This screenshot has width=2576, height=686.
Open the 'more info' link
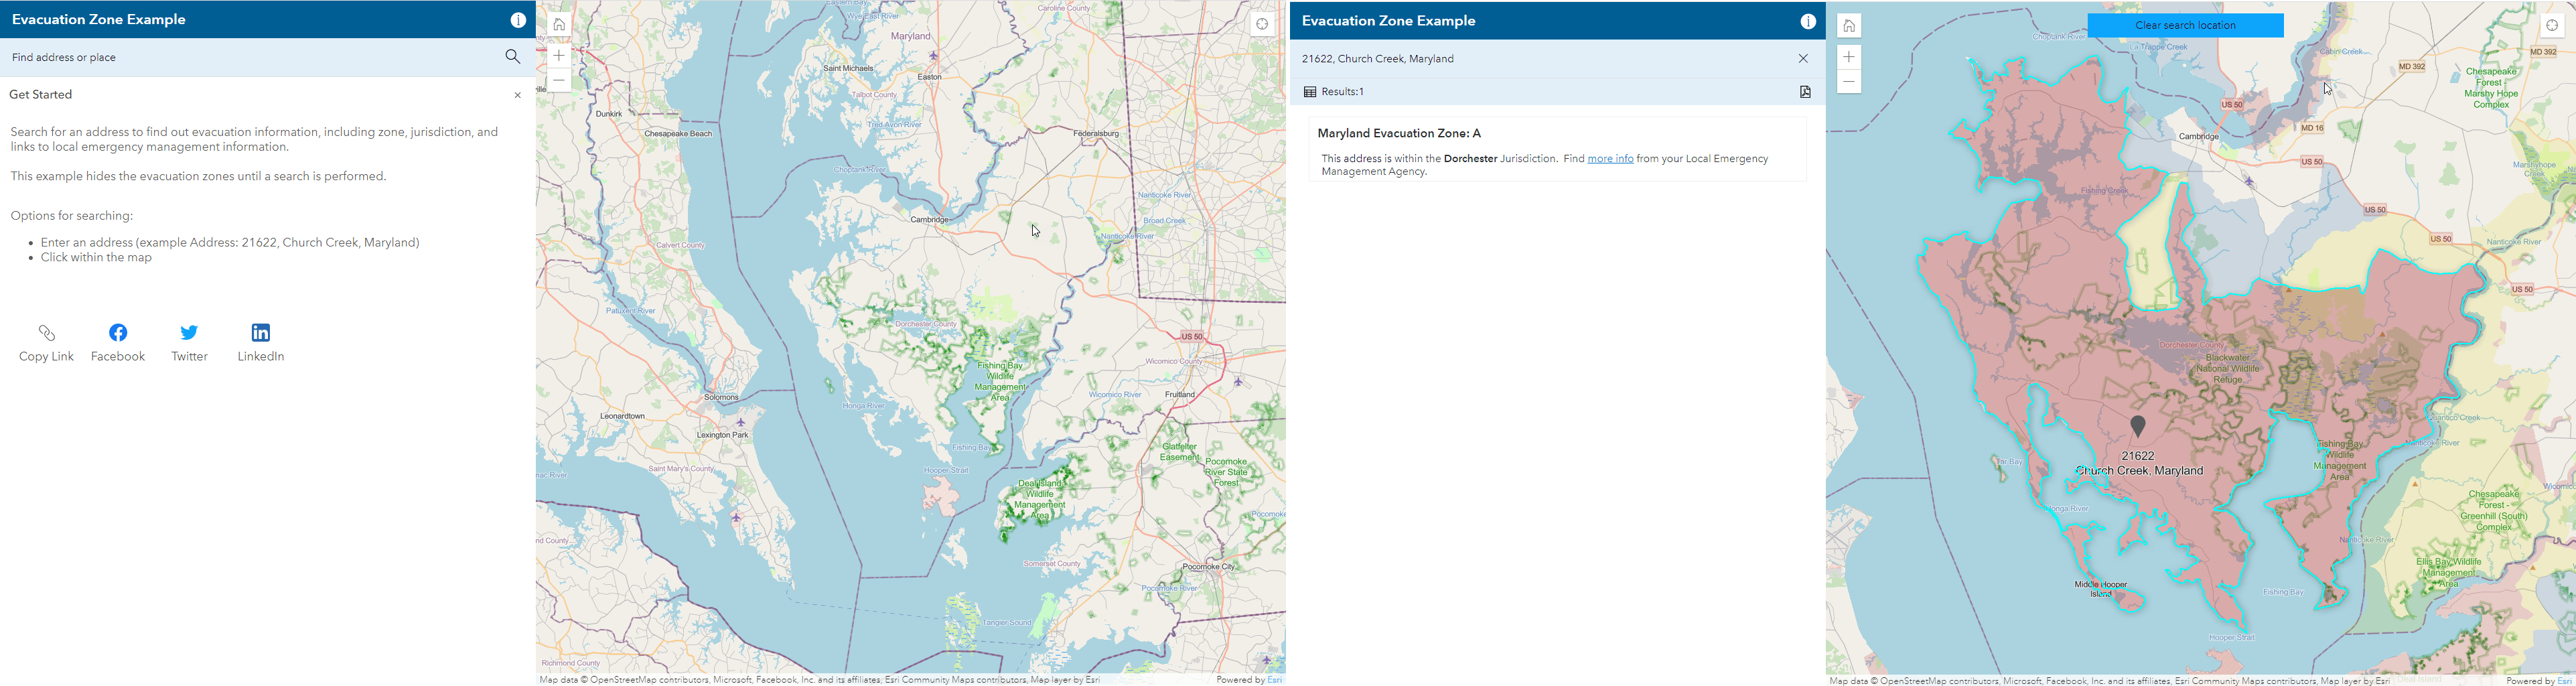pos(1610,159)
